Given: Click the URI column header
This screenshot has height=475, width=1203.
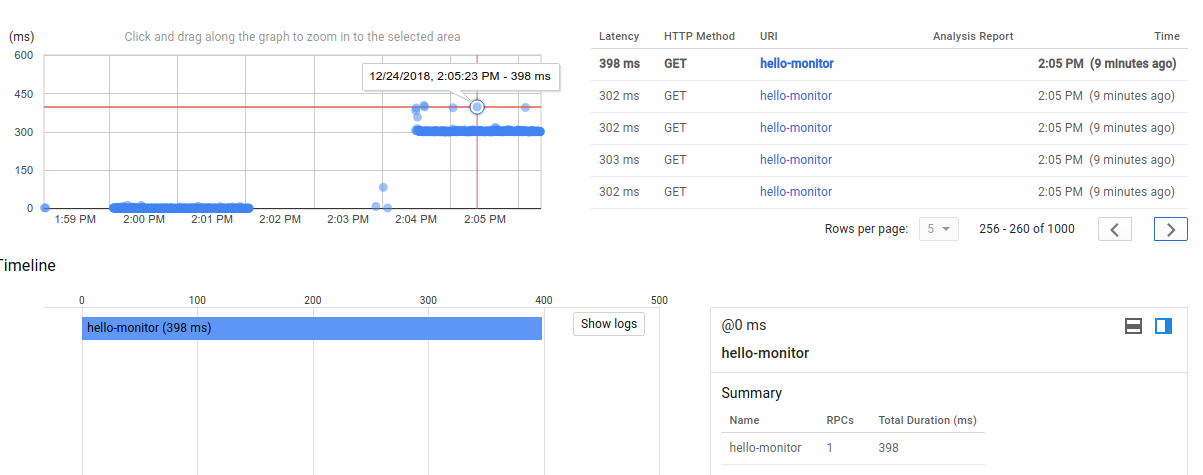Looking at the screenshot, I should (769, 36).
